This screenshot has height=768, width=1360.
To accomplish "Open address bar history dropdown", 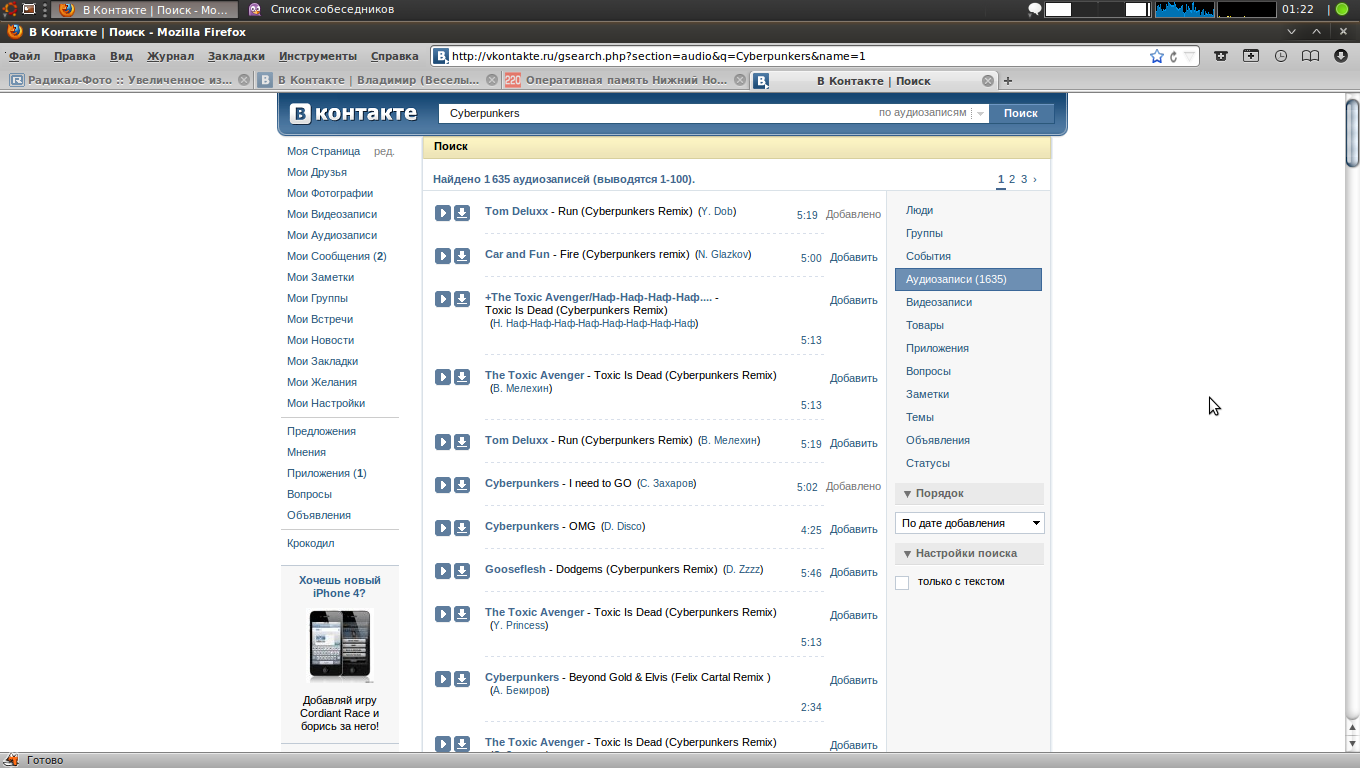I will [x=1189, y=56].
